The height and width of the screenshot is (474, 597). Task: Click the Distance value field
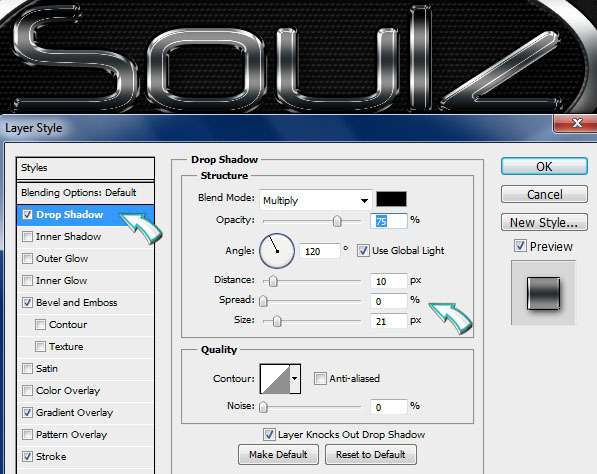tap(389, 281)
